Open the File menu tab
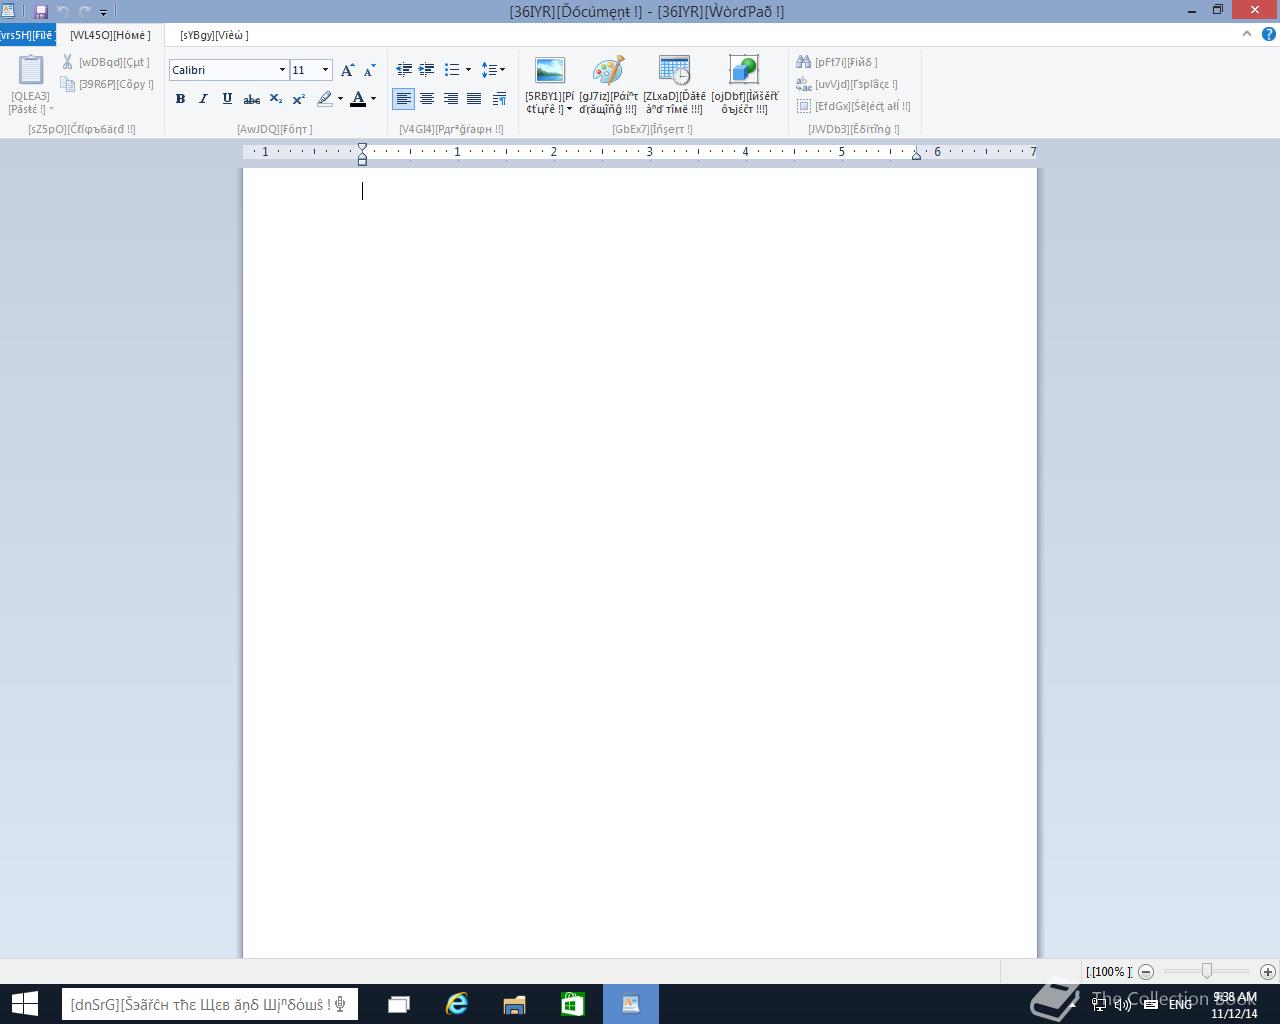Viewport: 1280px width, 1024px height. pos(27,35)
